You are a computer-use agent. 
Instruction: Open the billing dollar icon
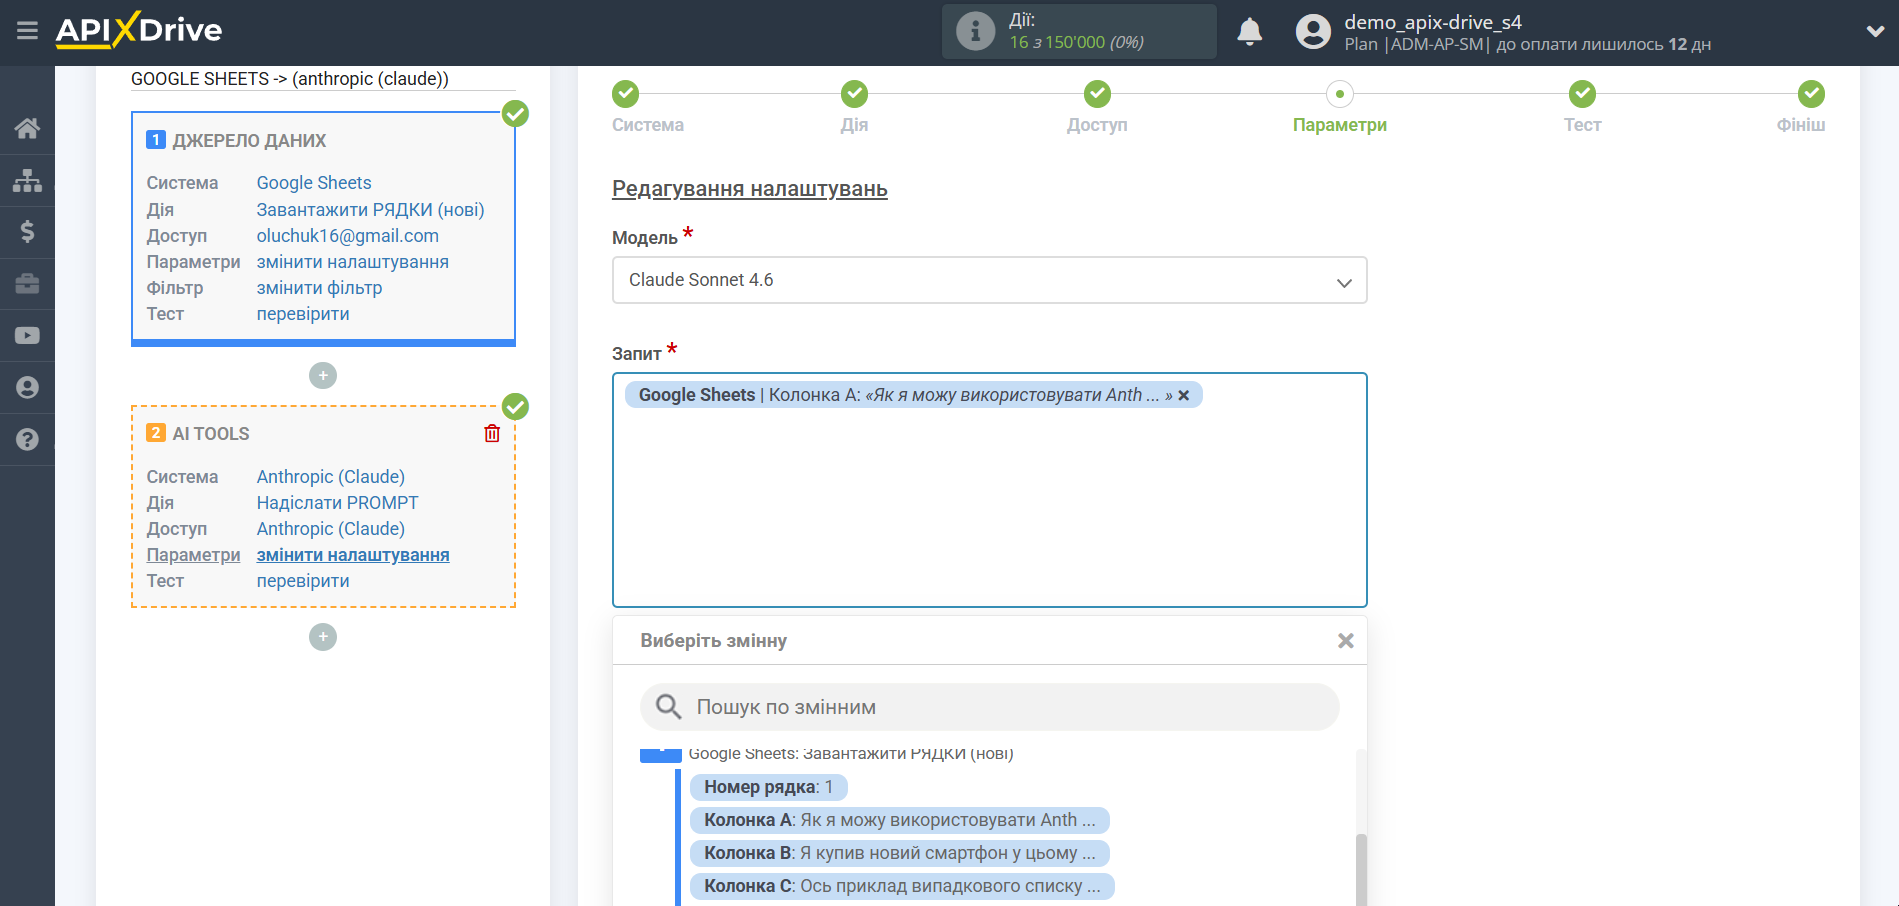[27, 232]
